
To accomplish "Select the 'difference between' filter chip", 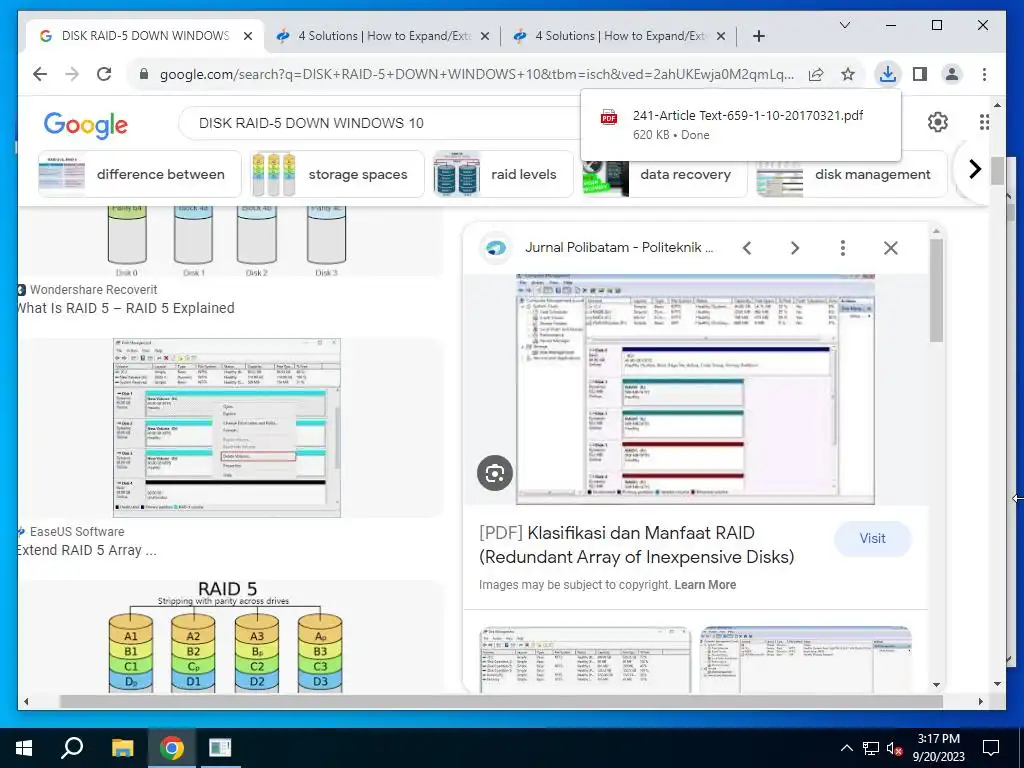I will [x=140, y=174].
